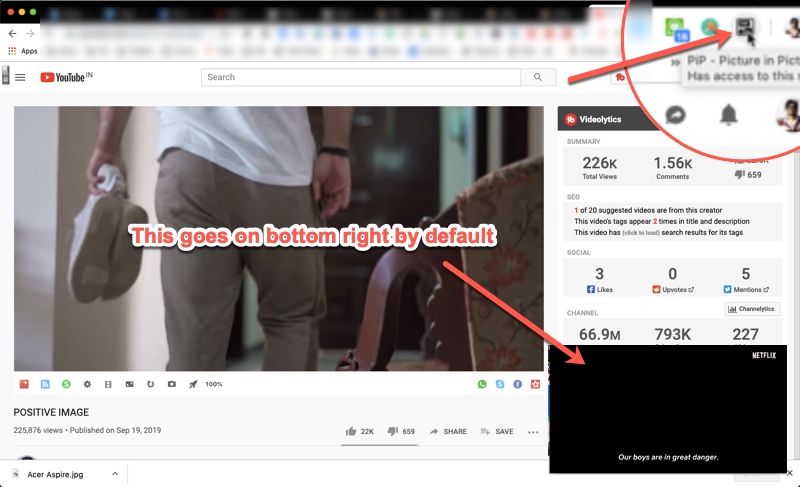Click the '(click to load)' search results link
The width and height of the screenshot is (800, 487).
641,233
